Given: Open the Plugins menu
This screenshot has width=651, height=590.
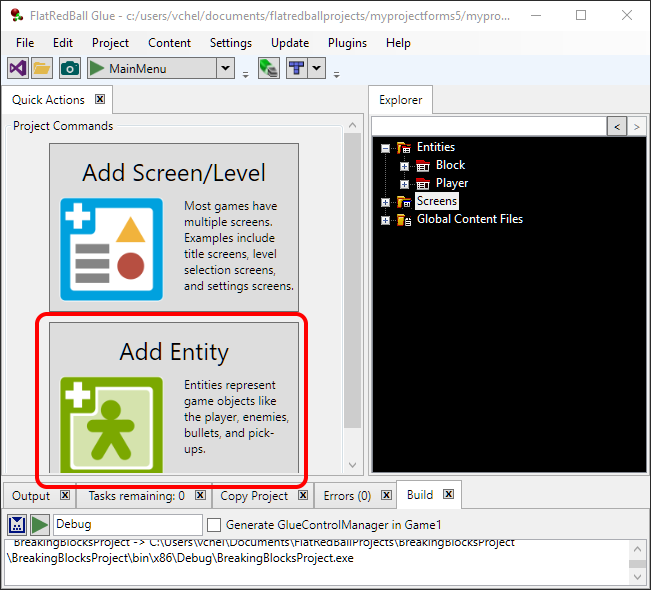Looking at the screenshot, I should tap(347, 43).
